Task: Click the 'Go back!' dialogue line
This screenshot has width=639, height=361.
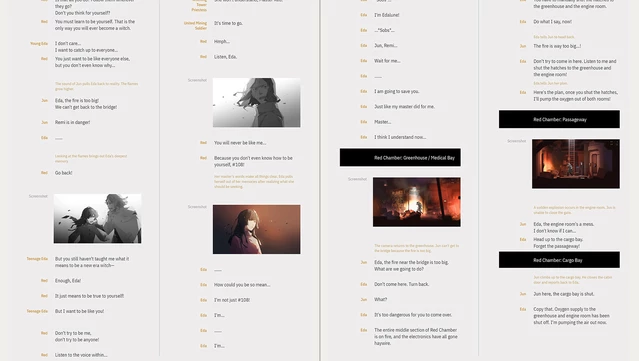Action: tap(64, 173)
